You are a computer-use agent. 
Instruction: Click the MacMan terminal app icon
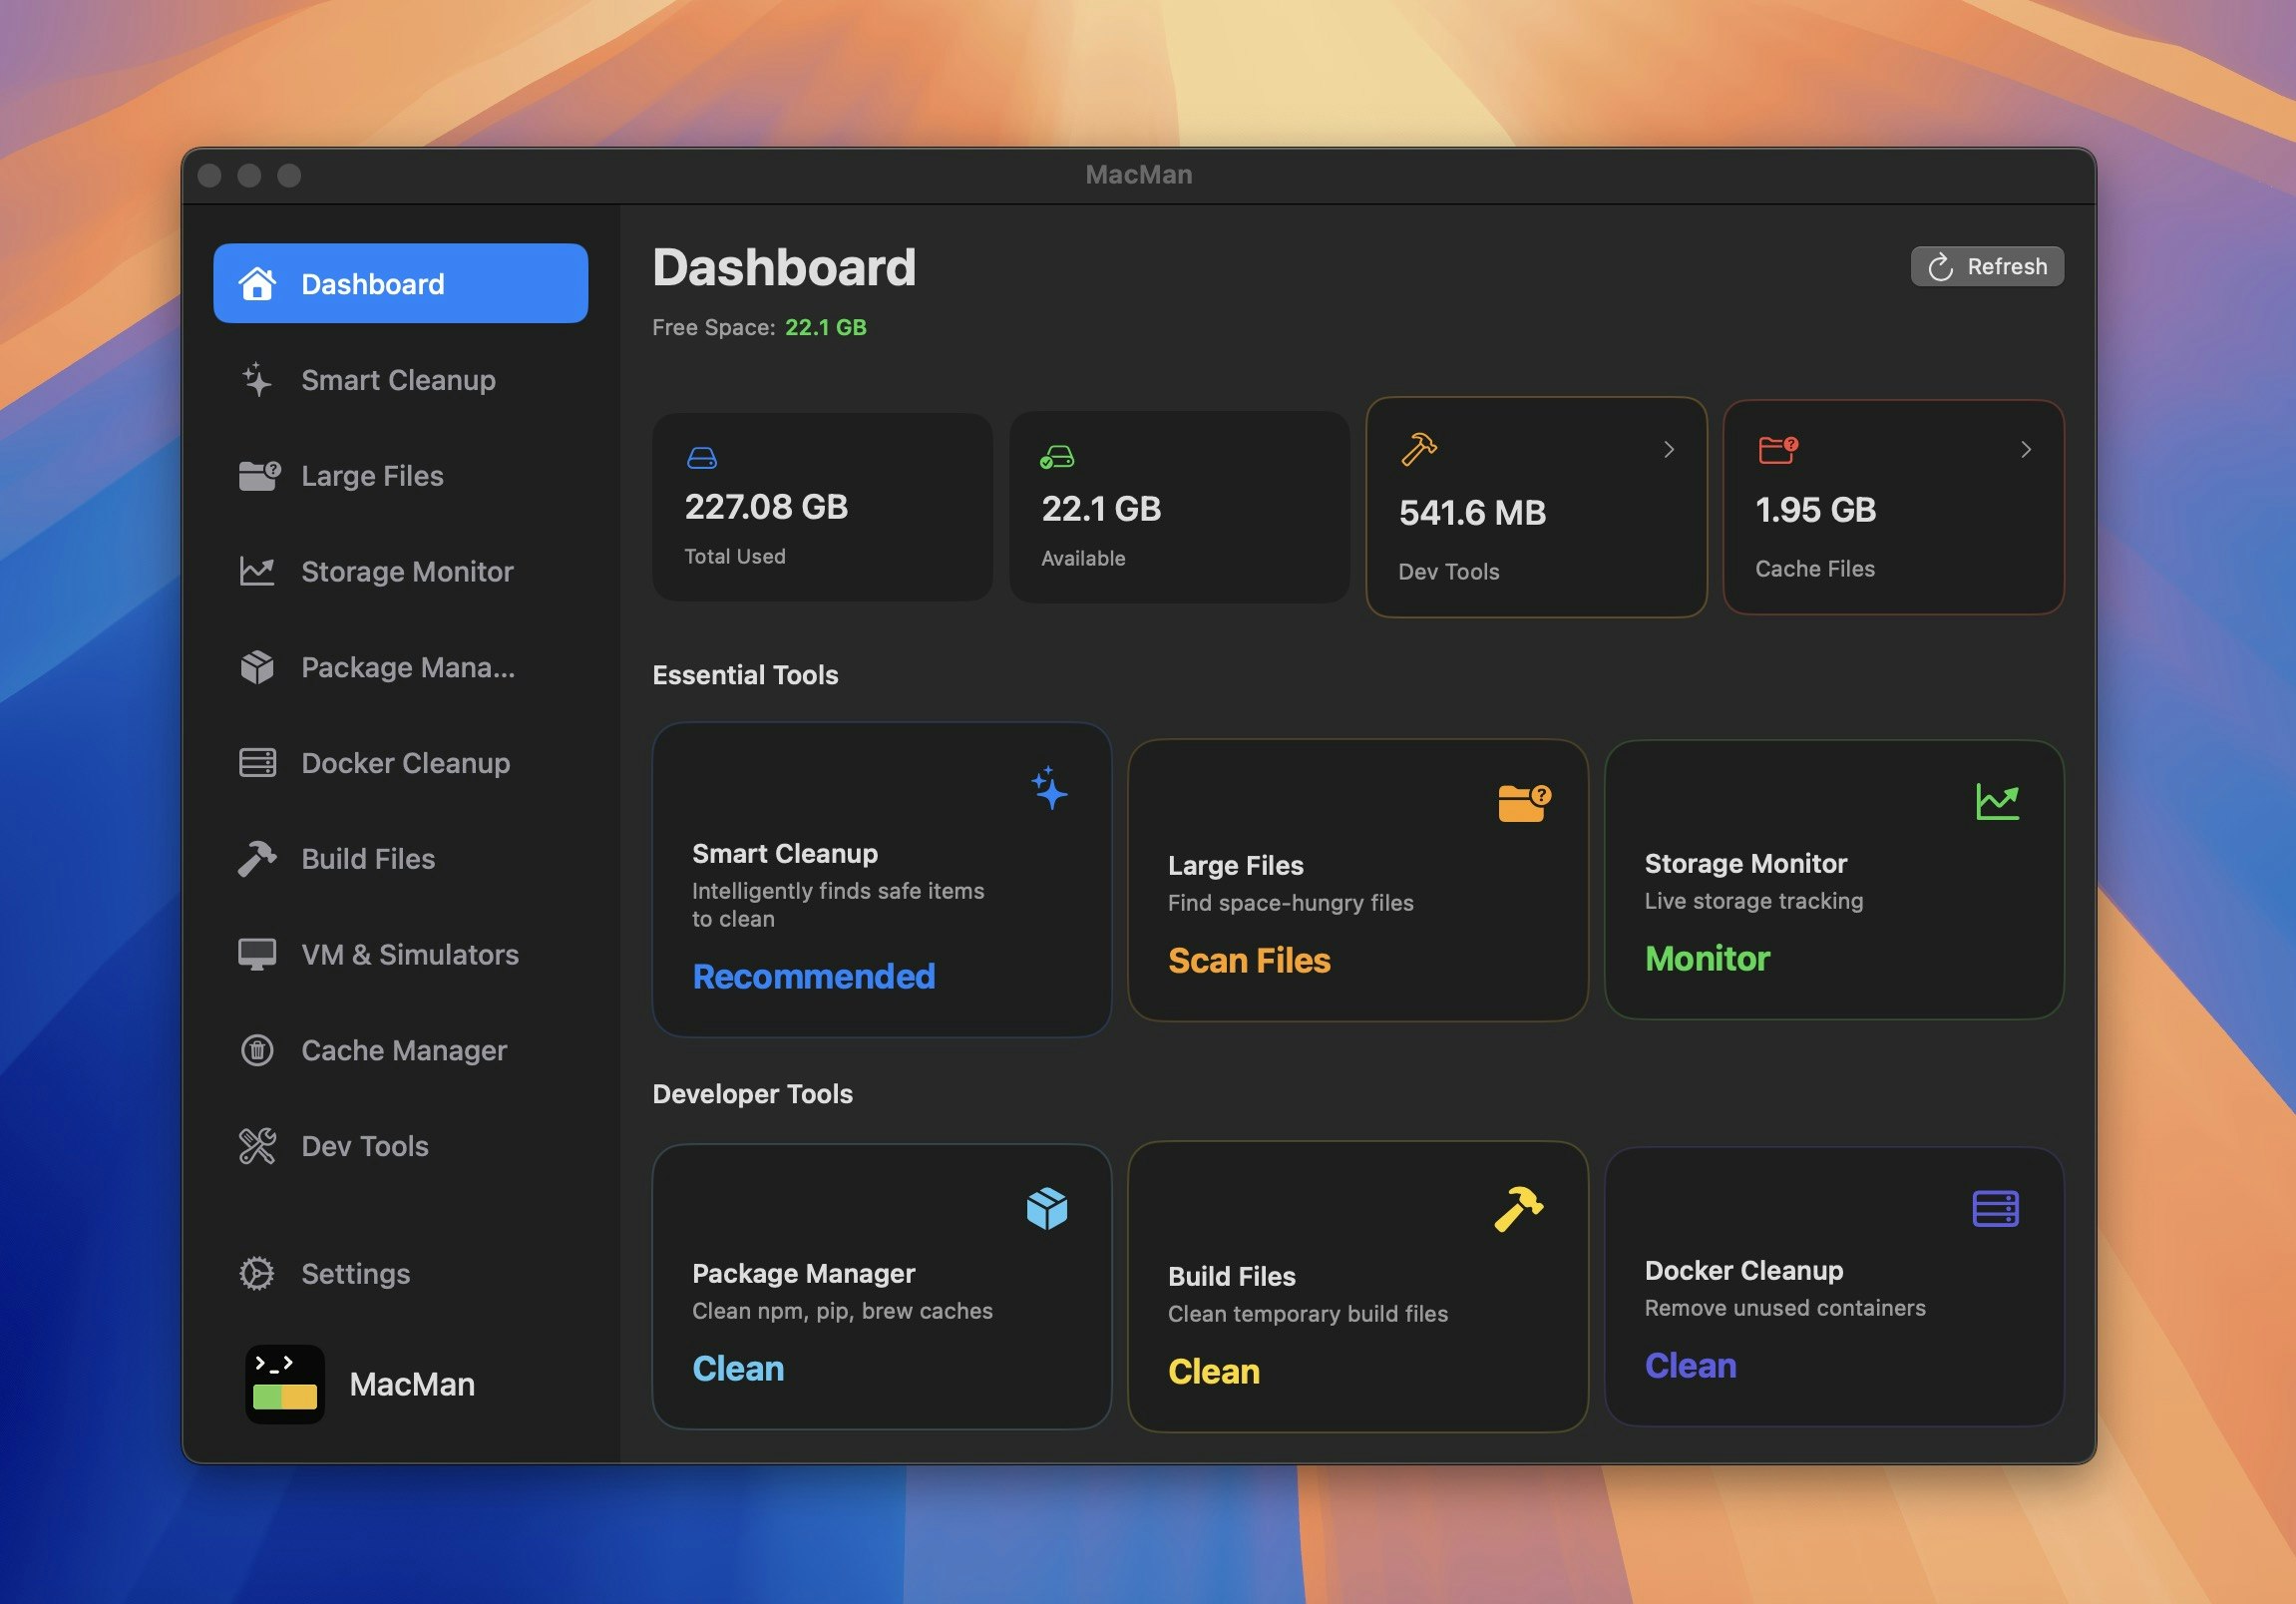(x=284, y=1384)
